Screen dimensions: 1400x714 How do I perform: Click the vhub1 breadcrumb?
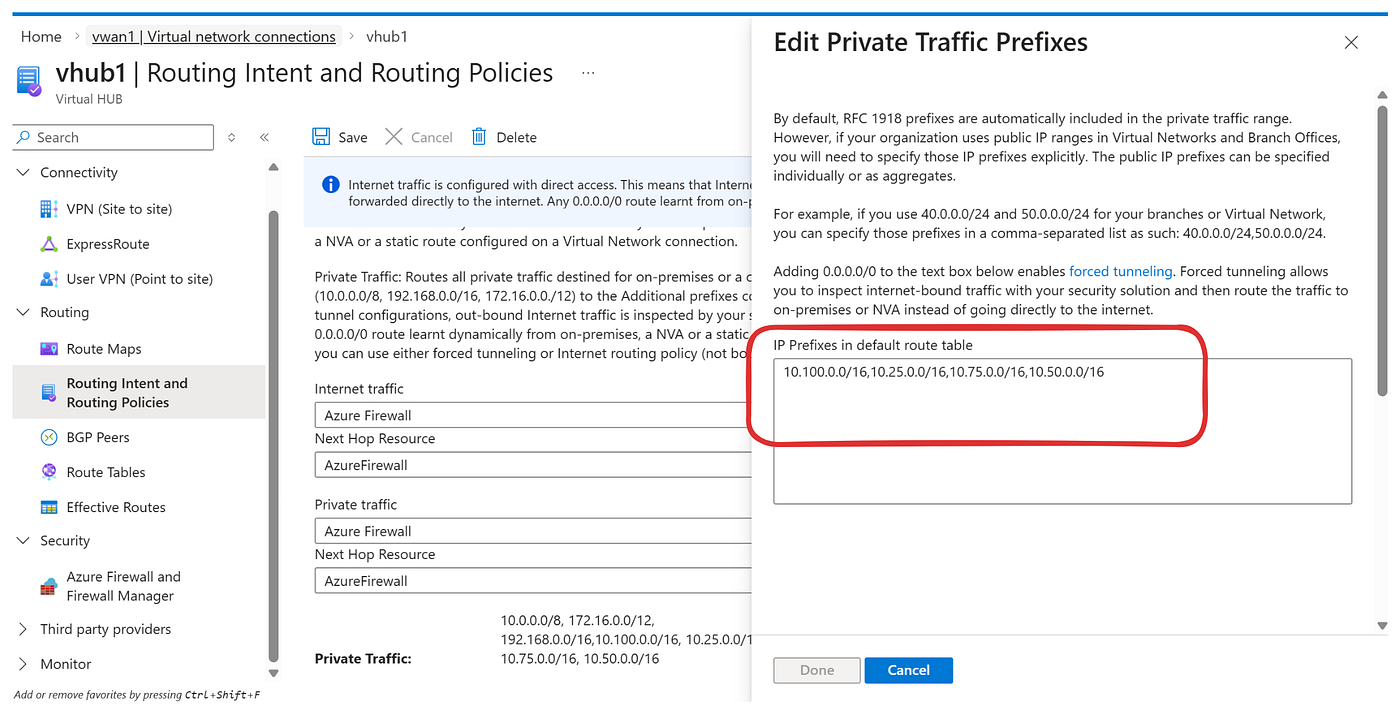[x=387, y=36]
